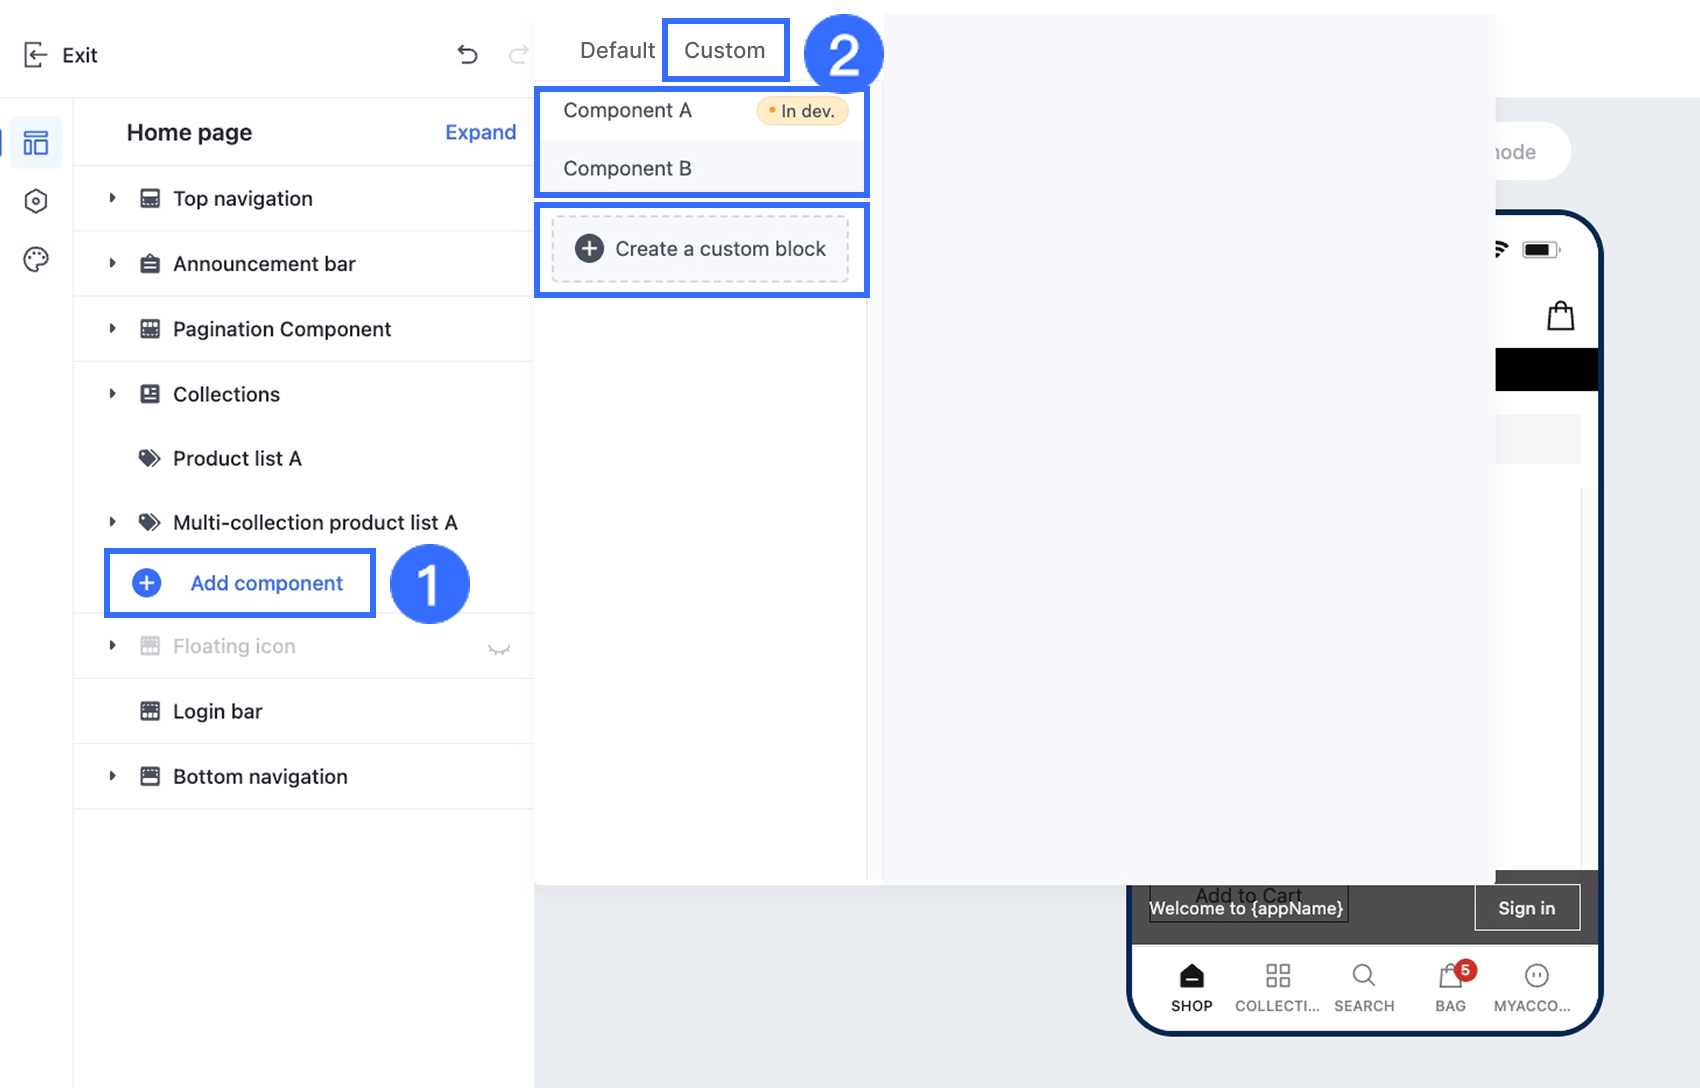Click Create a custom block

point(700,249)
